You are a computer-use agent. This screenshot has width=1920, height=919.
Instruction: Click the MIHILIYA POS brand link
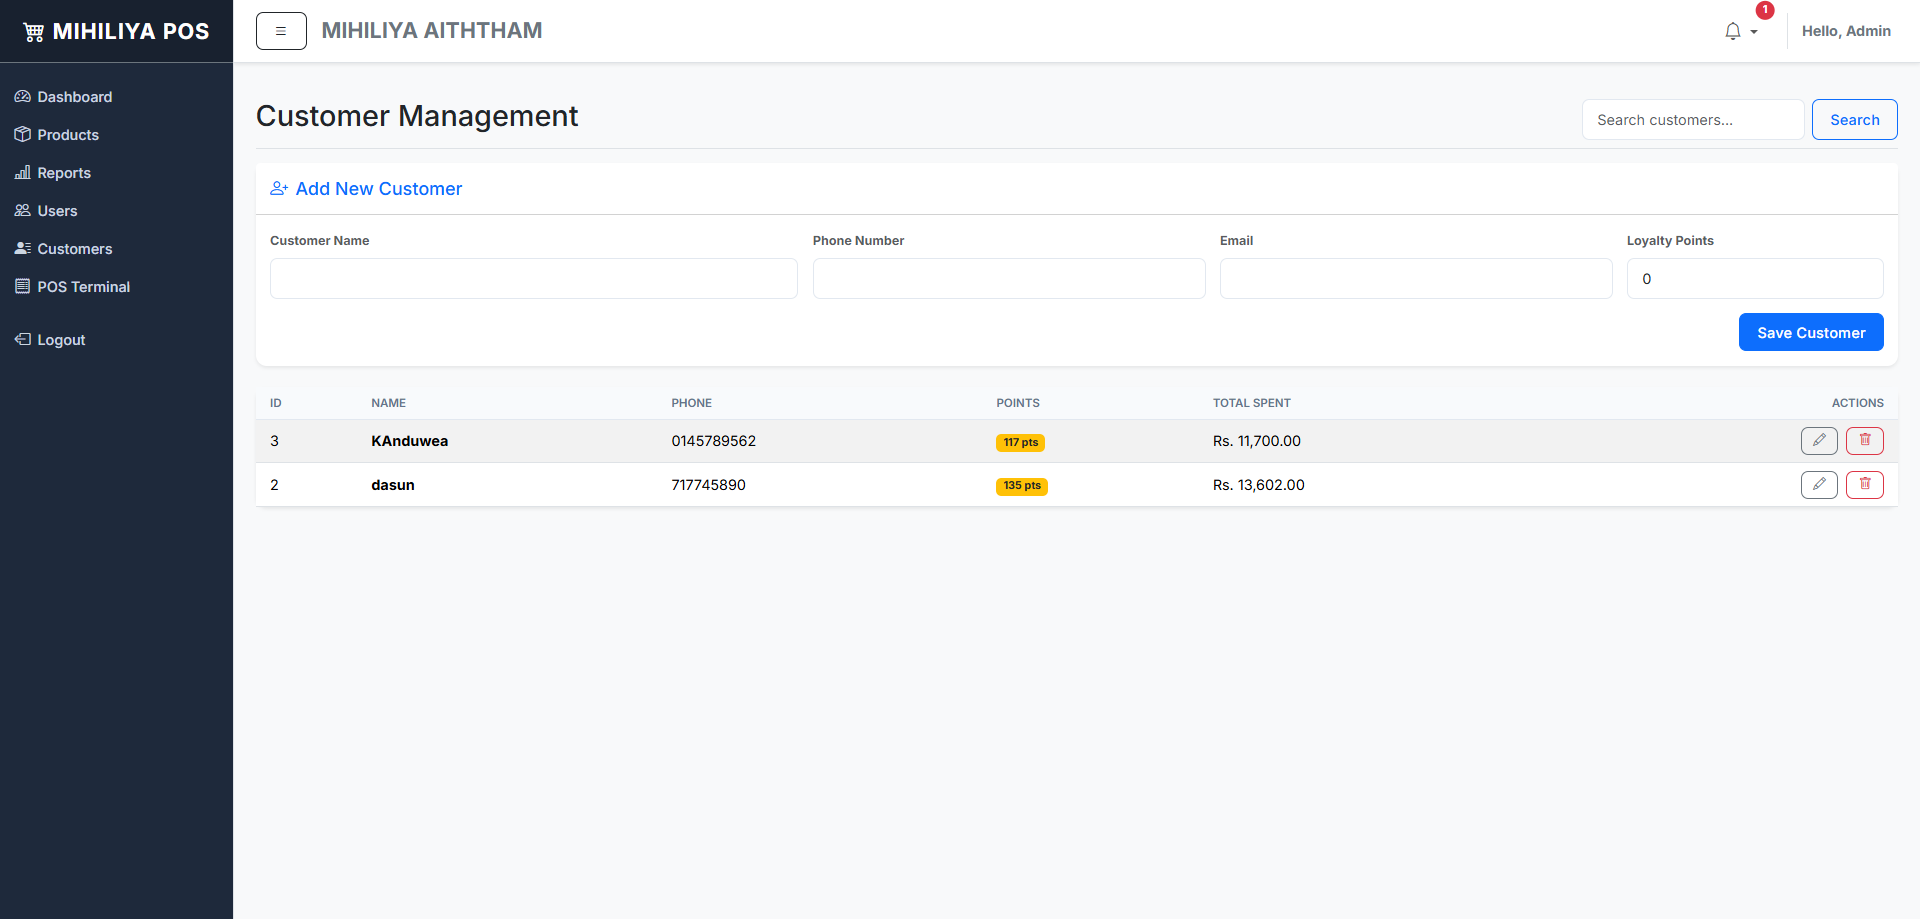[117, 32]
